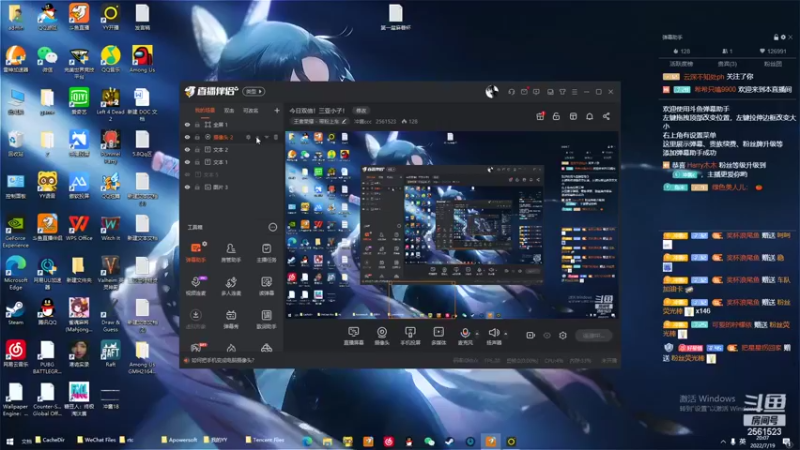Open the skin shirt icon in the title bar
Viewport: 800px width, 450px height.
[562, 92]
